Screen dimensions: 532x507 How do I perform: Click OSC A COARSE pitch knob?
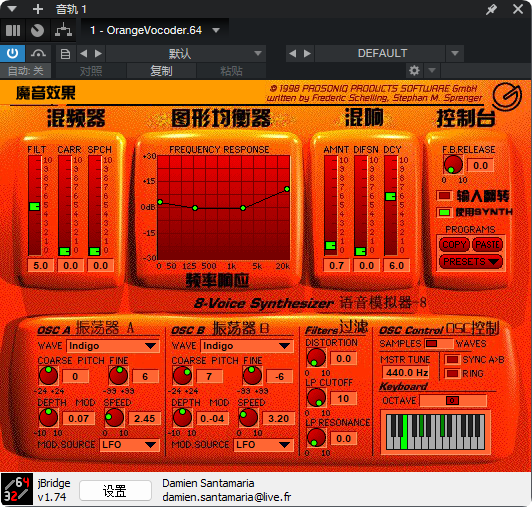[x=49, y=375]
